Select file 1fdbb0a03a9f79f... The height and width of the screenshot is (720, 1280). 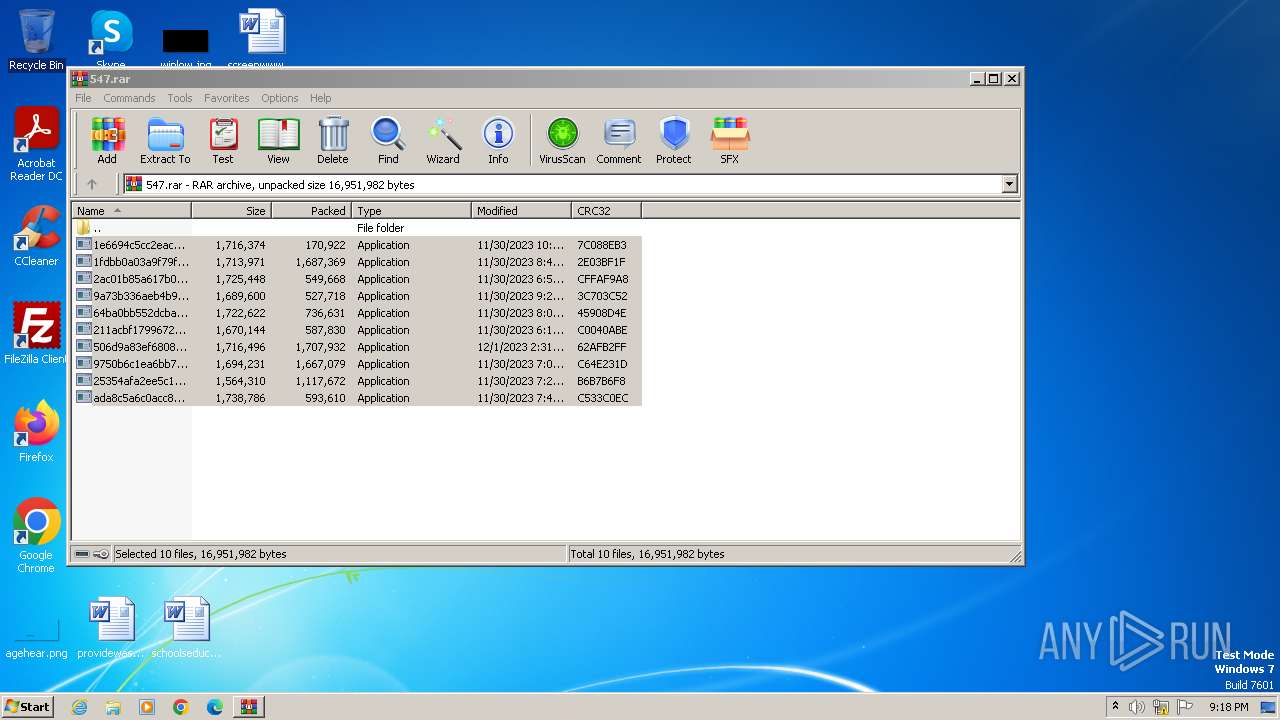(357, 262)
